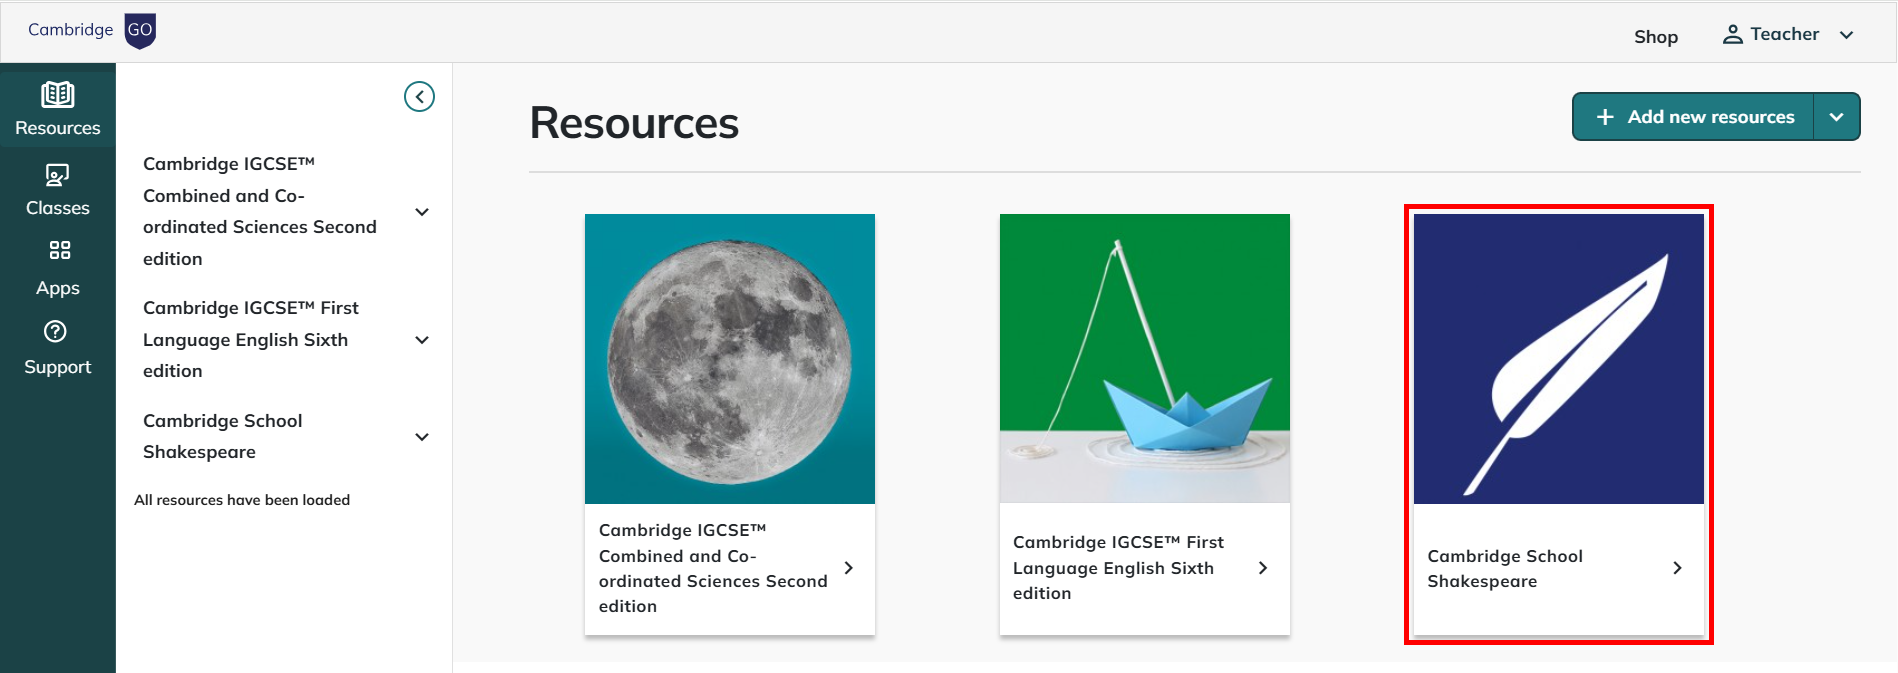
Task: Select Combined and Co-ordinated Sciences list item
Action: click(260, 211)
